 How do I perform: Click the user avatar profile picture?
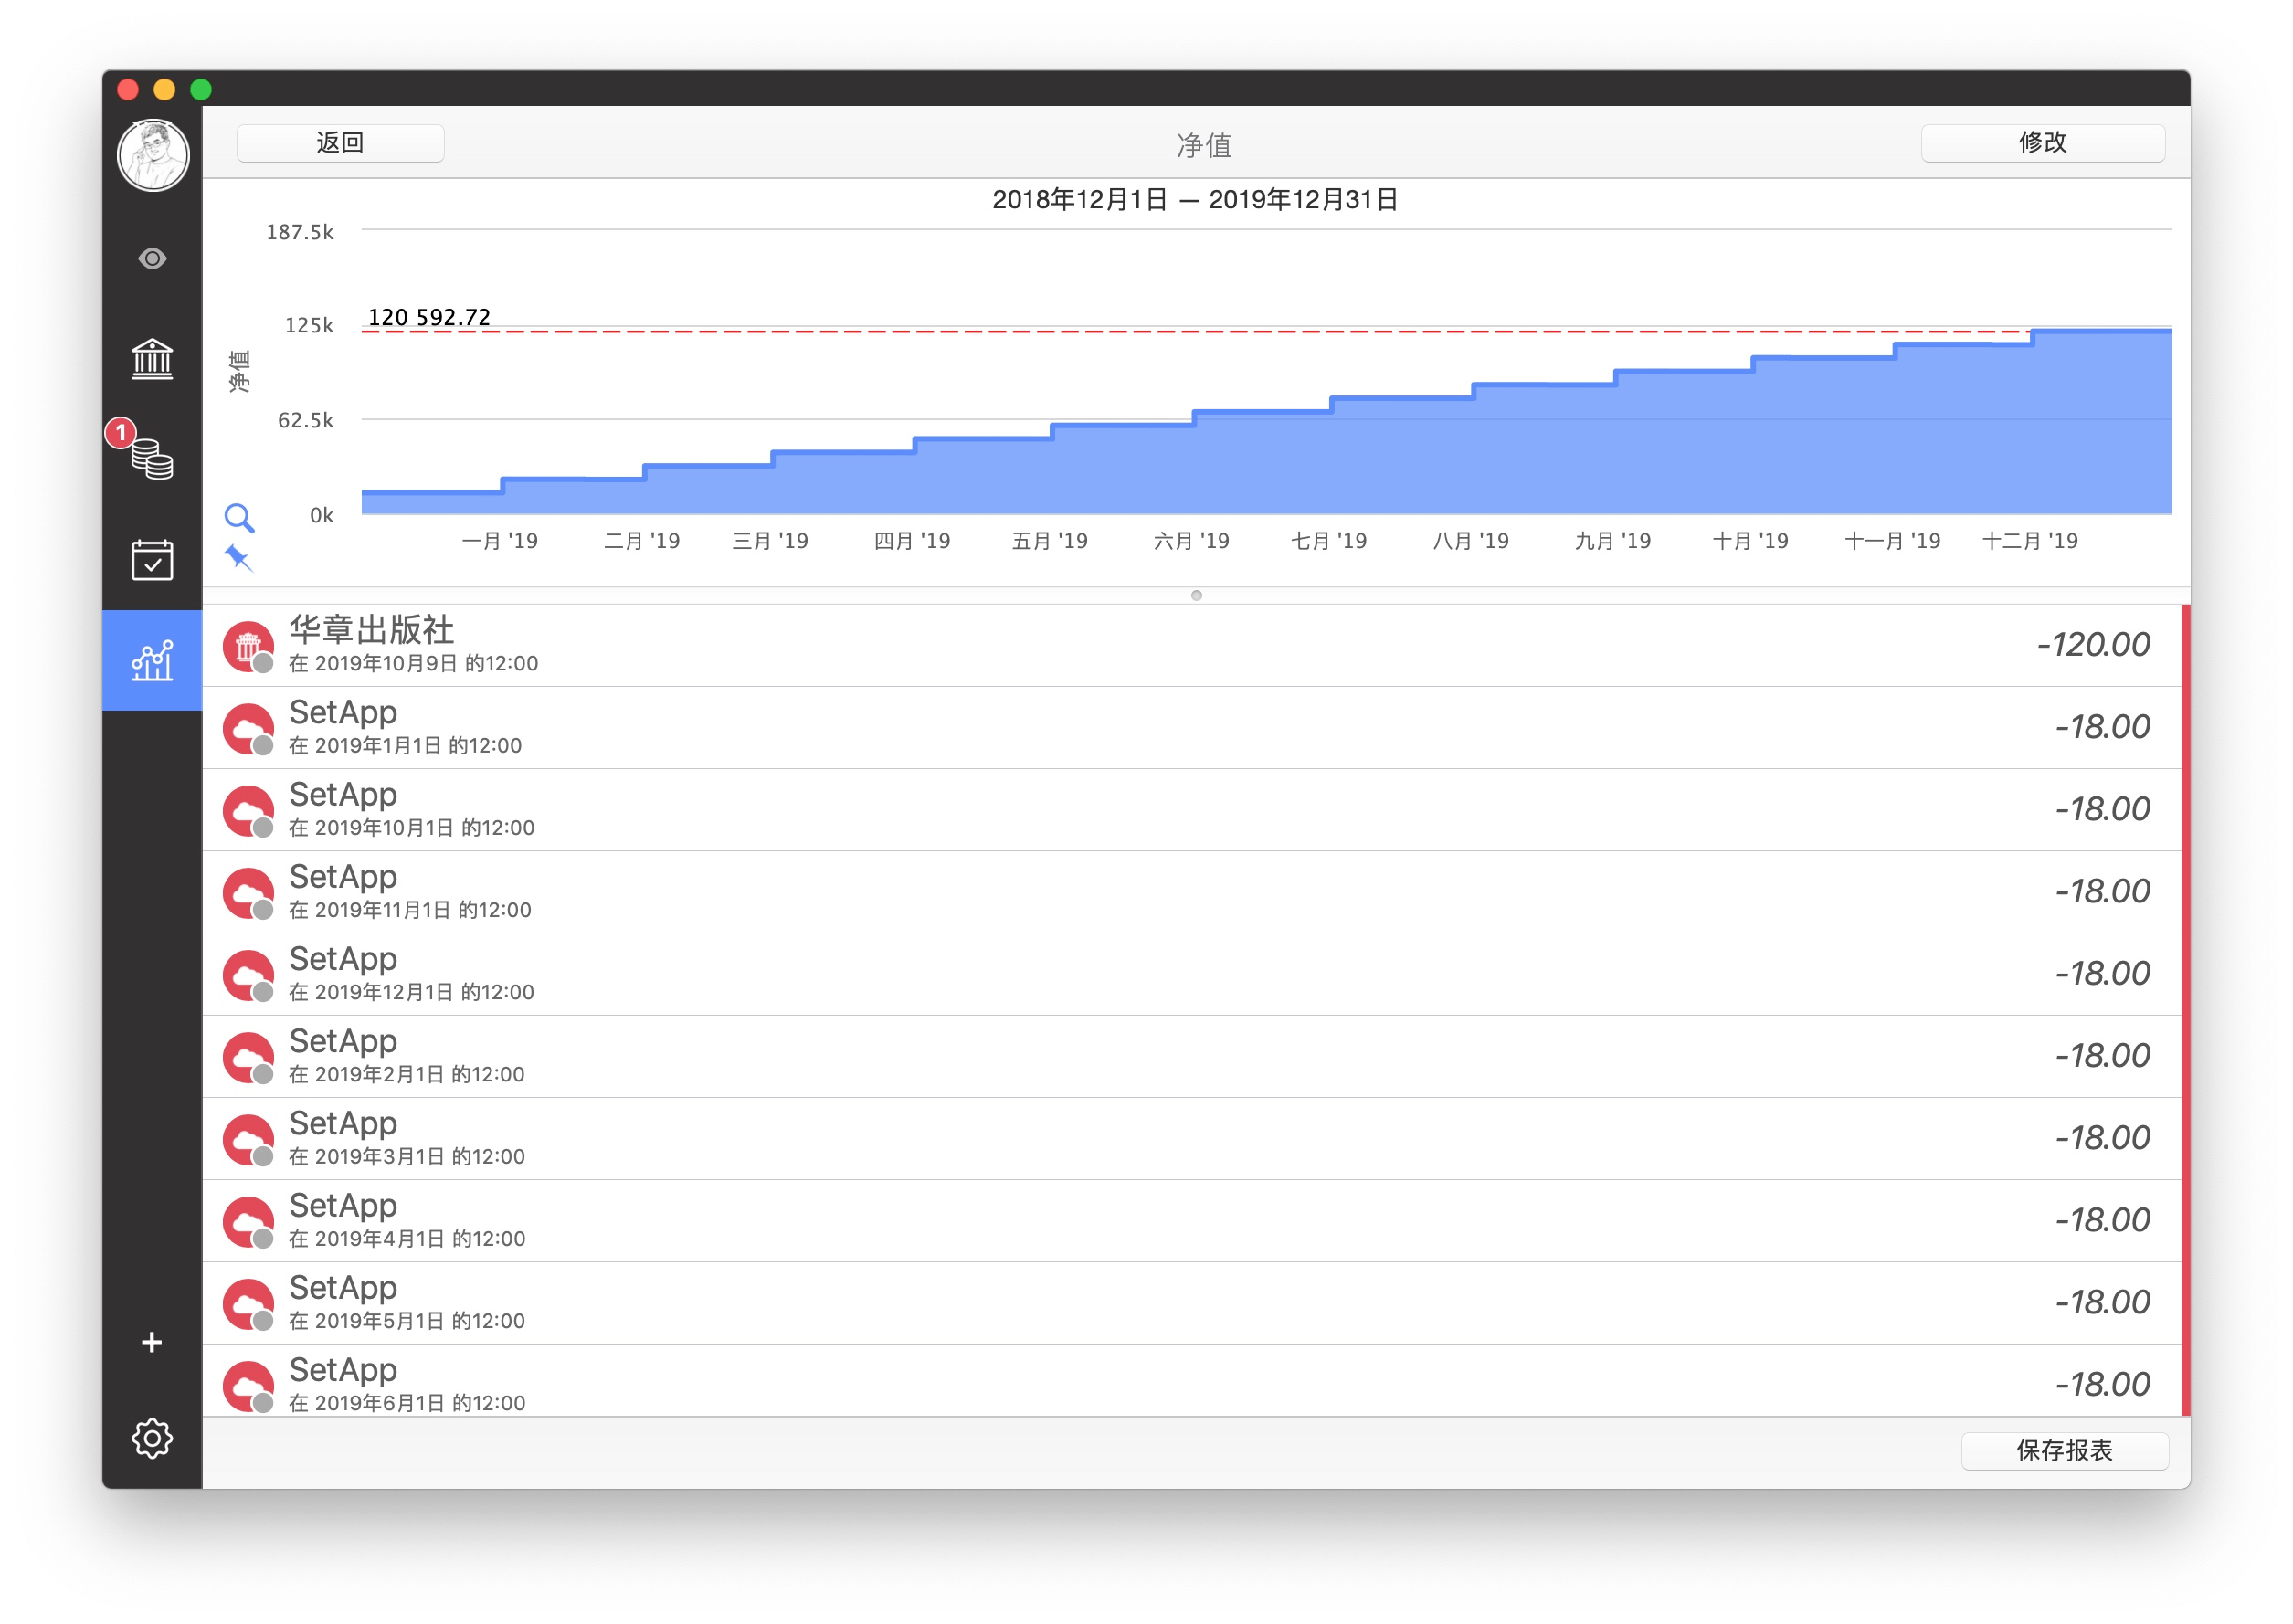click(152, 156)
